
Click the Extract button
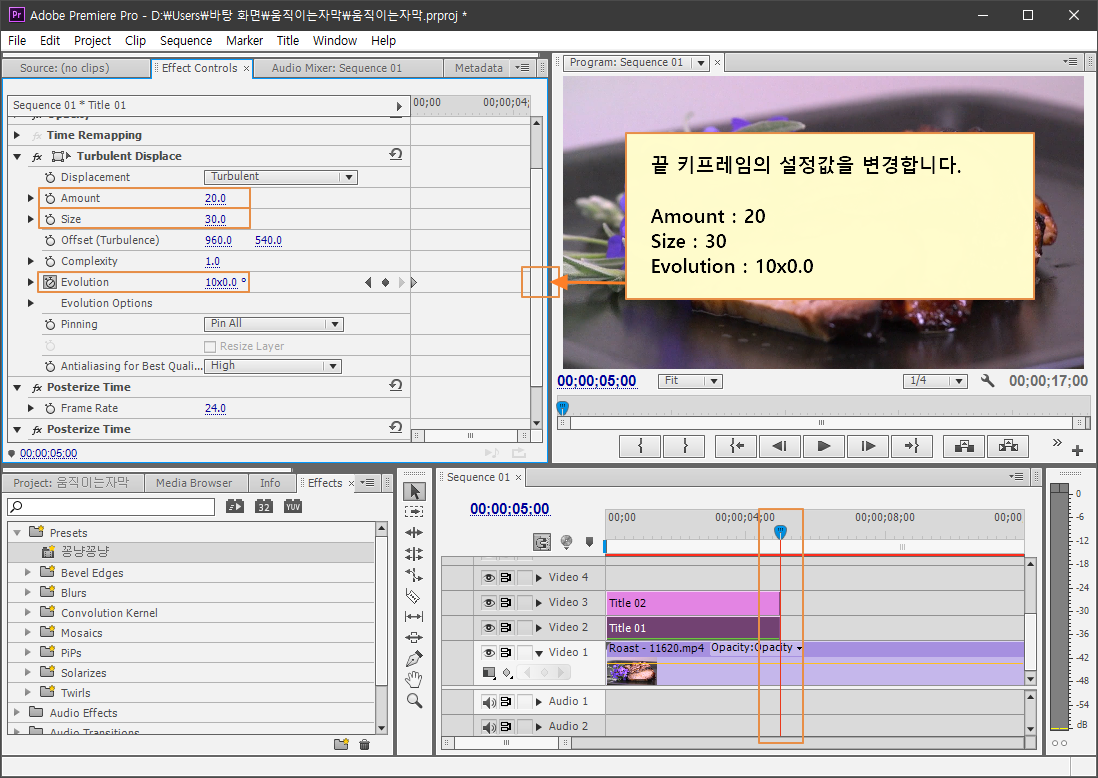(x=1008, y=446)
